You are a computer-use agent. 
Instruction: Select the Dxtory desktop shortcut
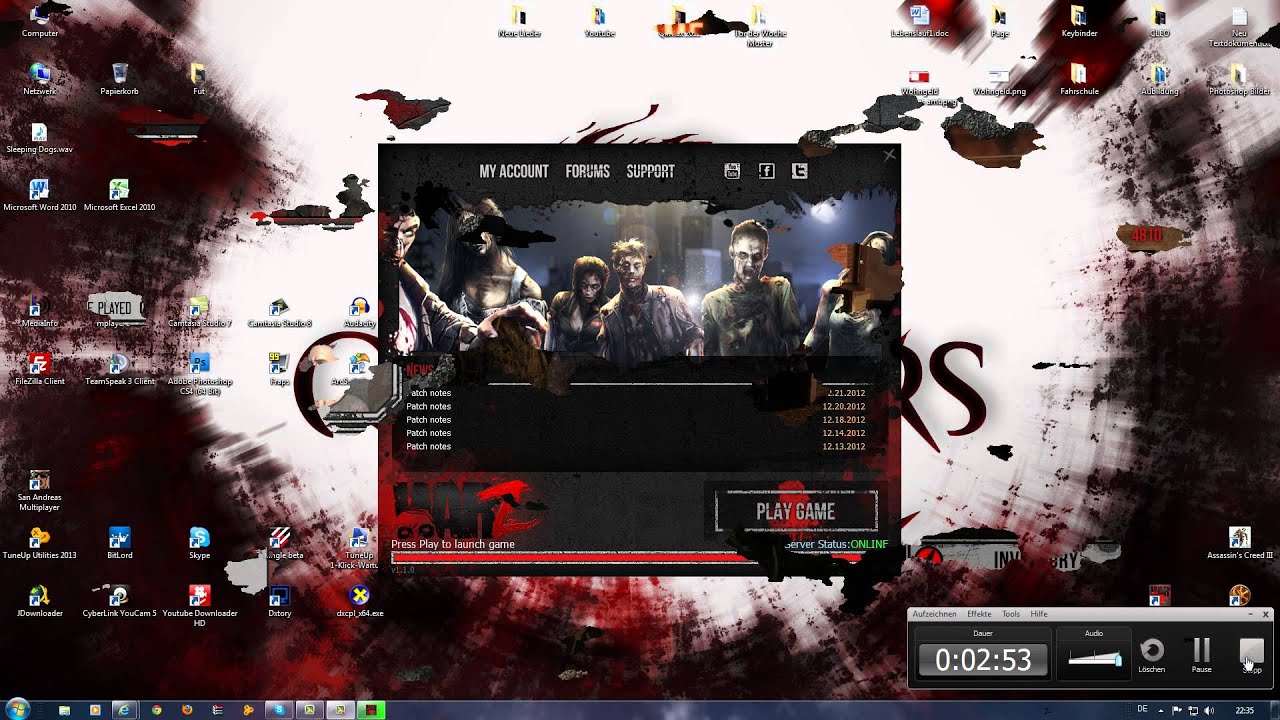[279, 601]
